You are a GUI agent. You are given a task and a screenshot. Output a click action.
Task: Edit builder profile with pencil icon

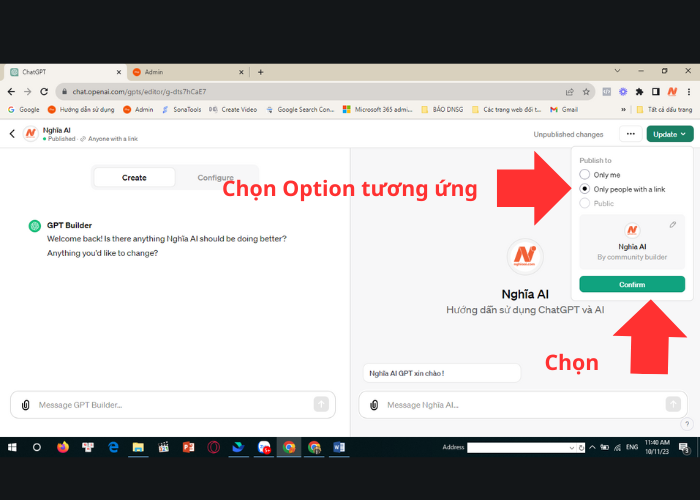673,225
